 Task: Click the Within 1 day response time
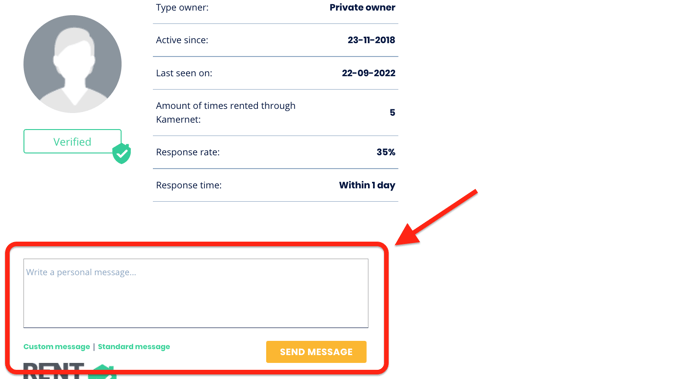click(367, 185)
